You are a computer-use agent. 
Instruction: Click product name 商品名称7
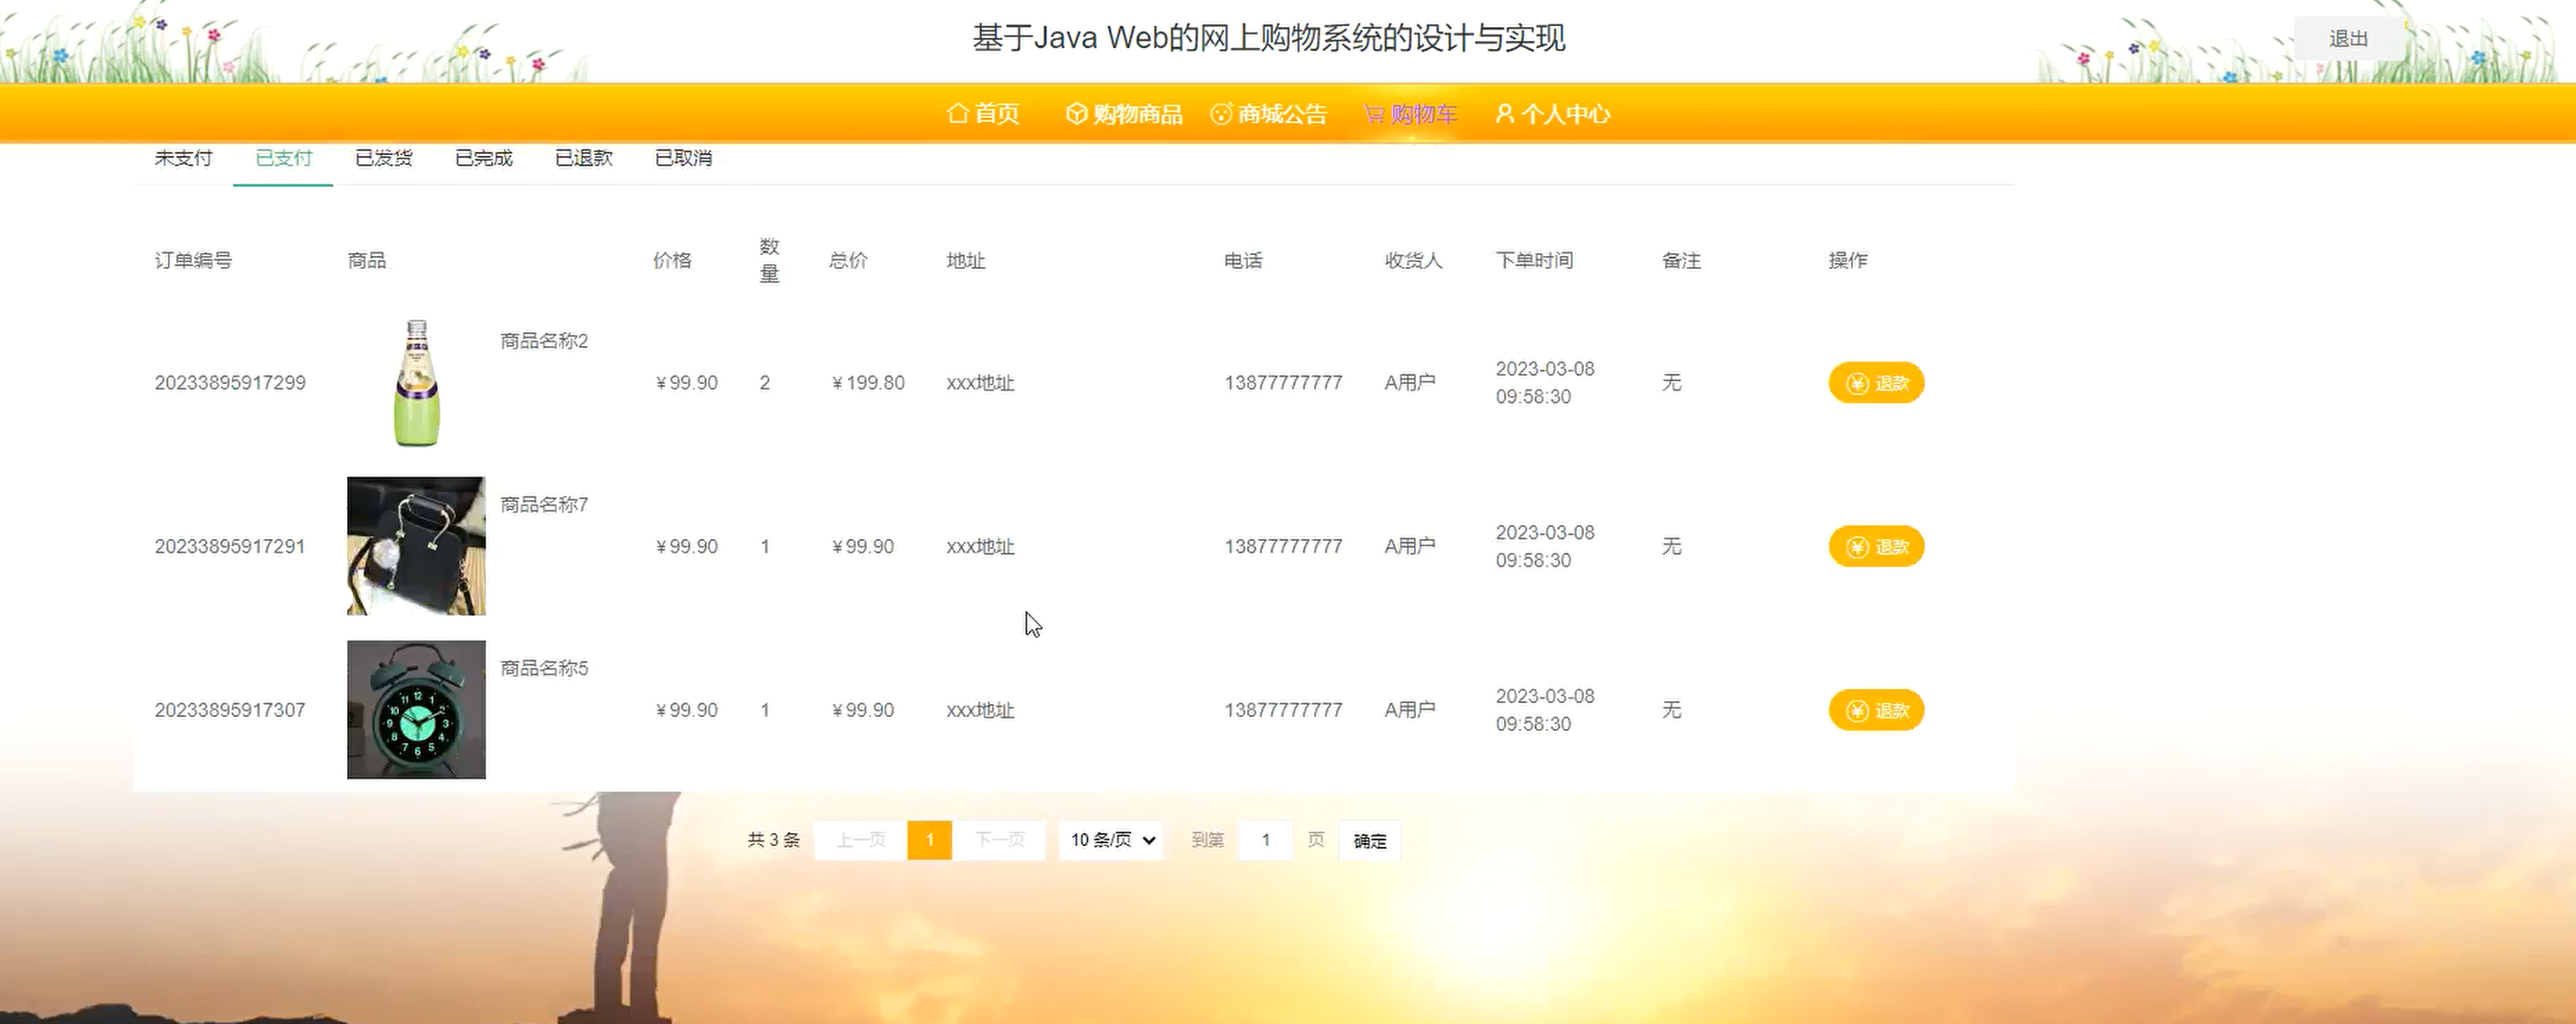[x=544, y=505]
